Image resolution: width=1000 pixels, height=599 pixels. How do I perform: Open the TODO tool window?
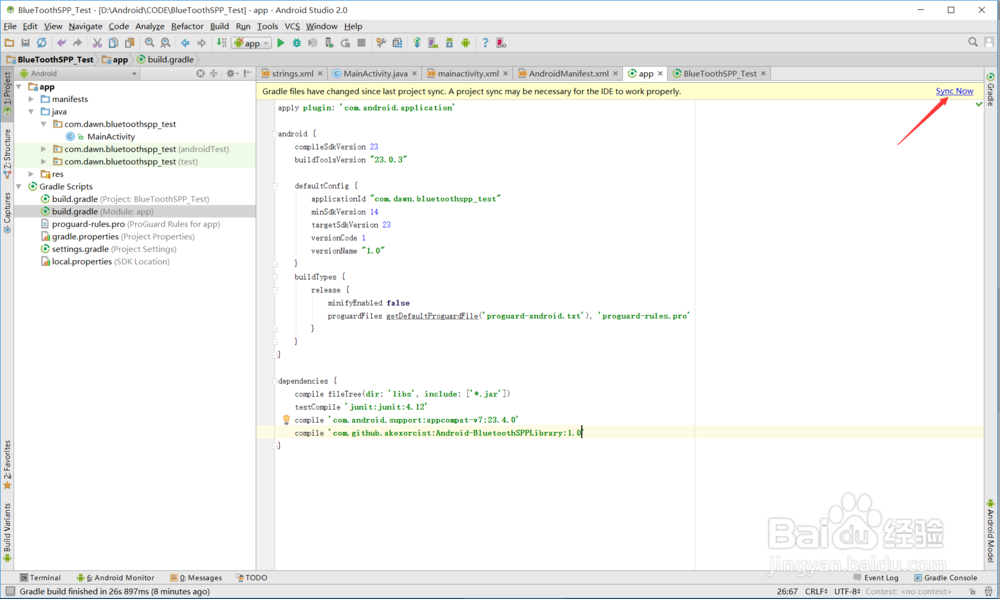[x=251, y=577]
